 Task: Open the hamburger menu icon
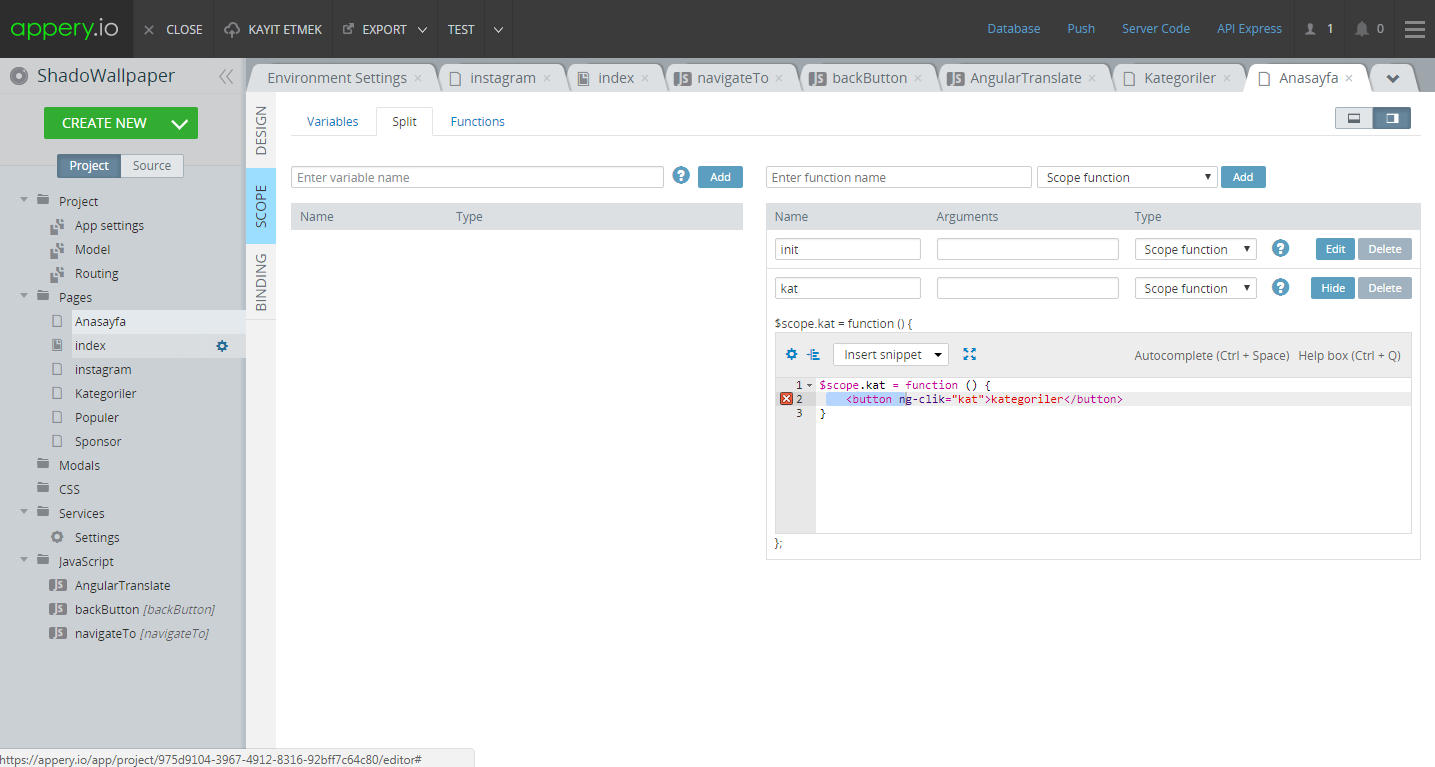click(1414, 29)
